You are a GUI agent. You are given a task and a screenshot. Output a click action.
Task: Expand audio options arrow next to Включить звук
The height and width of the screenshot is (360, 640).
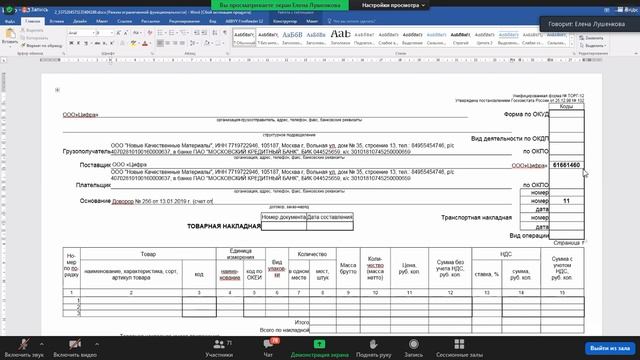[x=42, y=344]
